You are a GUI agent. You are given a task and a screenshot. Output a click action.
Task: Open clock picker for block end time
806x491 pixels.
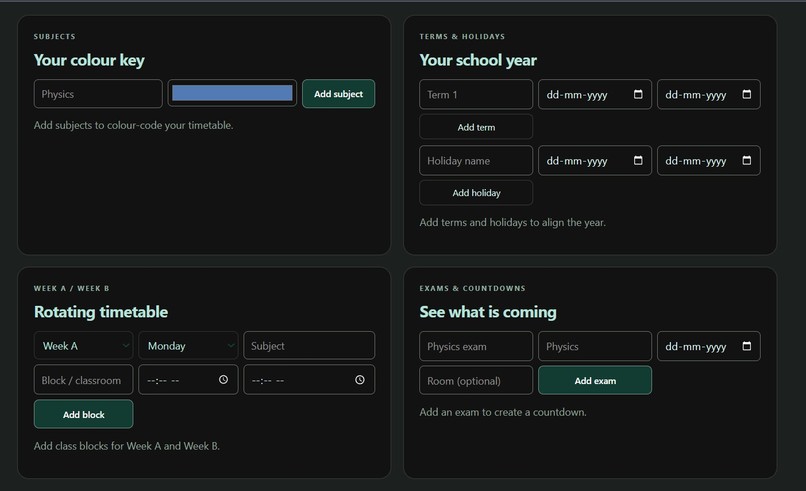point(360,379)
